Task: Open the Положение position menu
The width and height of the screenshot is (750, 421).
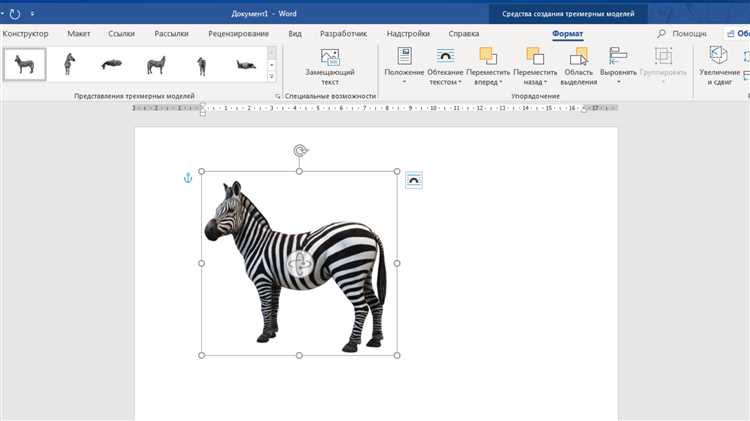Action: [405, 64]
